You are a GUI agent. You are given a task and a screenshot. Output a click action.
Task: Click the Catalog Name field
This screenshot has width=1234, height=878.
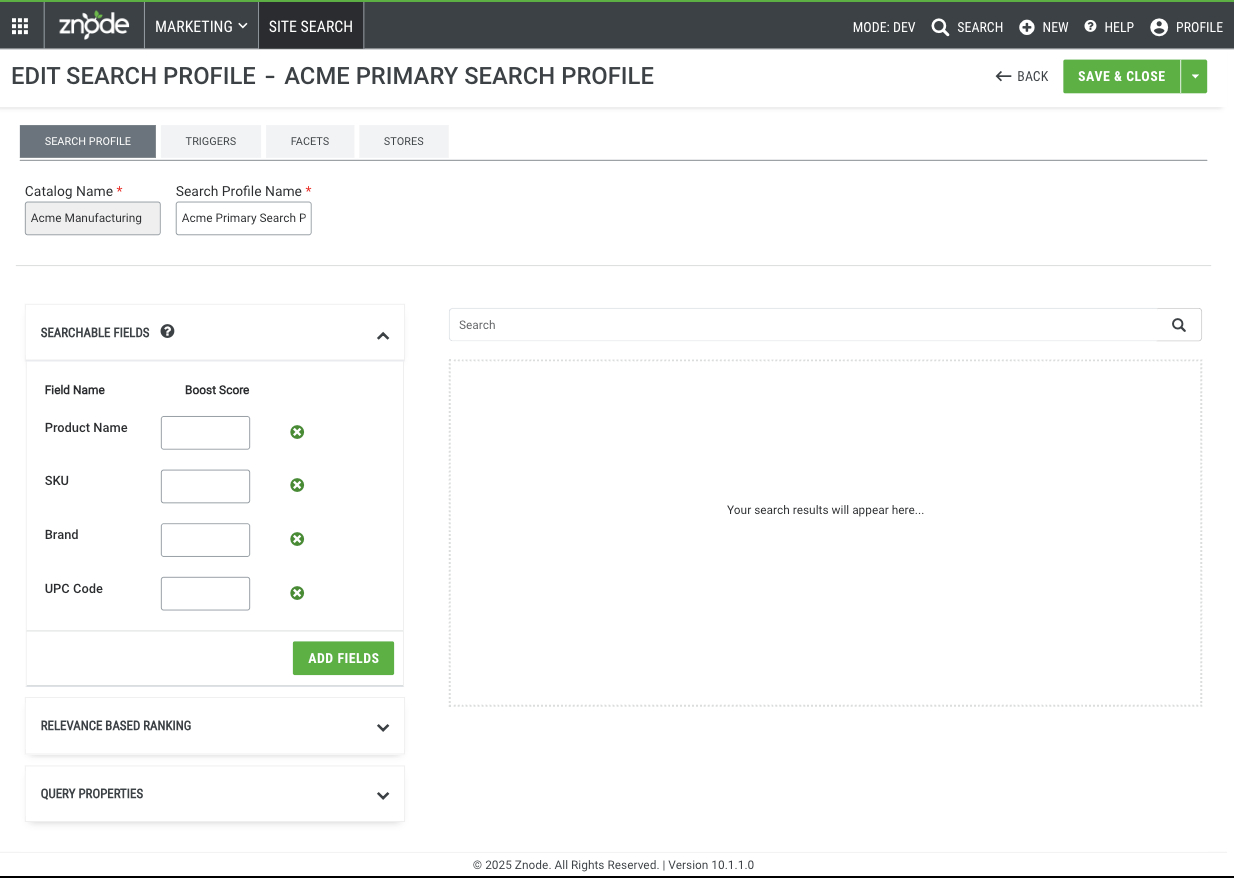pyautogui.click(x=93, y=218)
